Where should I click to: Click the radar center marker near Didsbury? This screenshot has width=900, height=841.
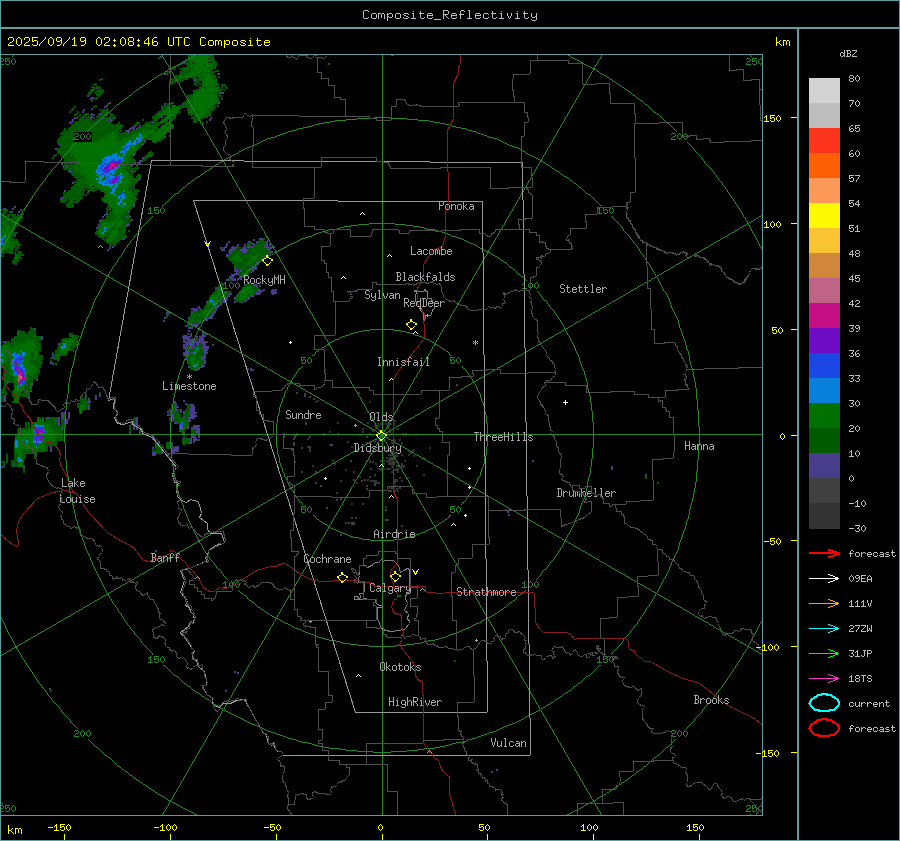tap(381, 435)
